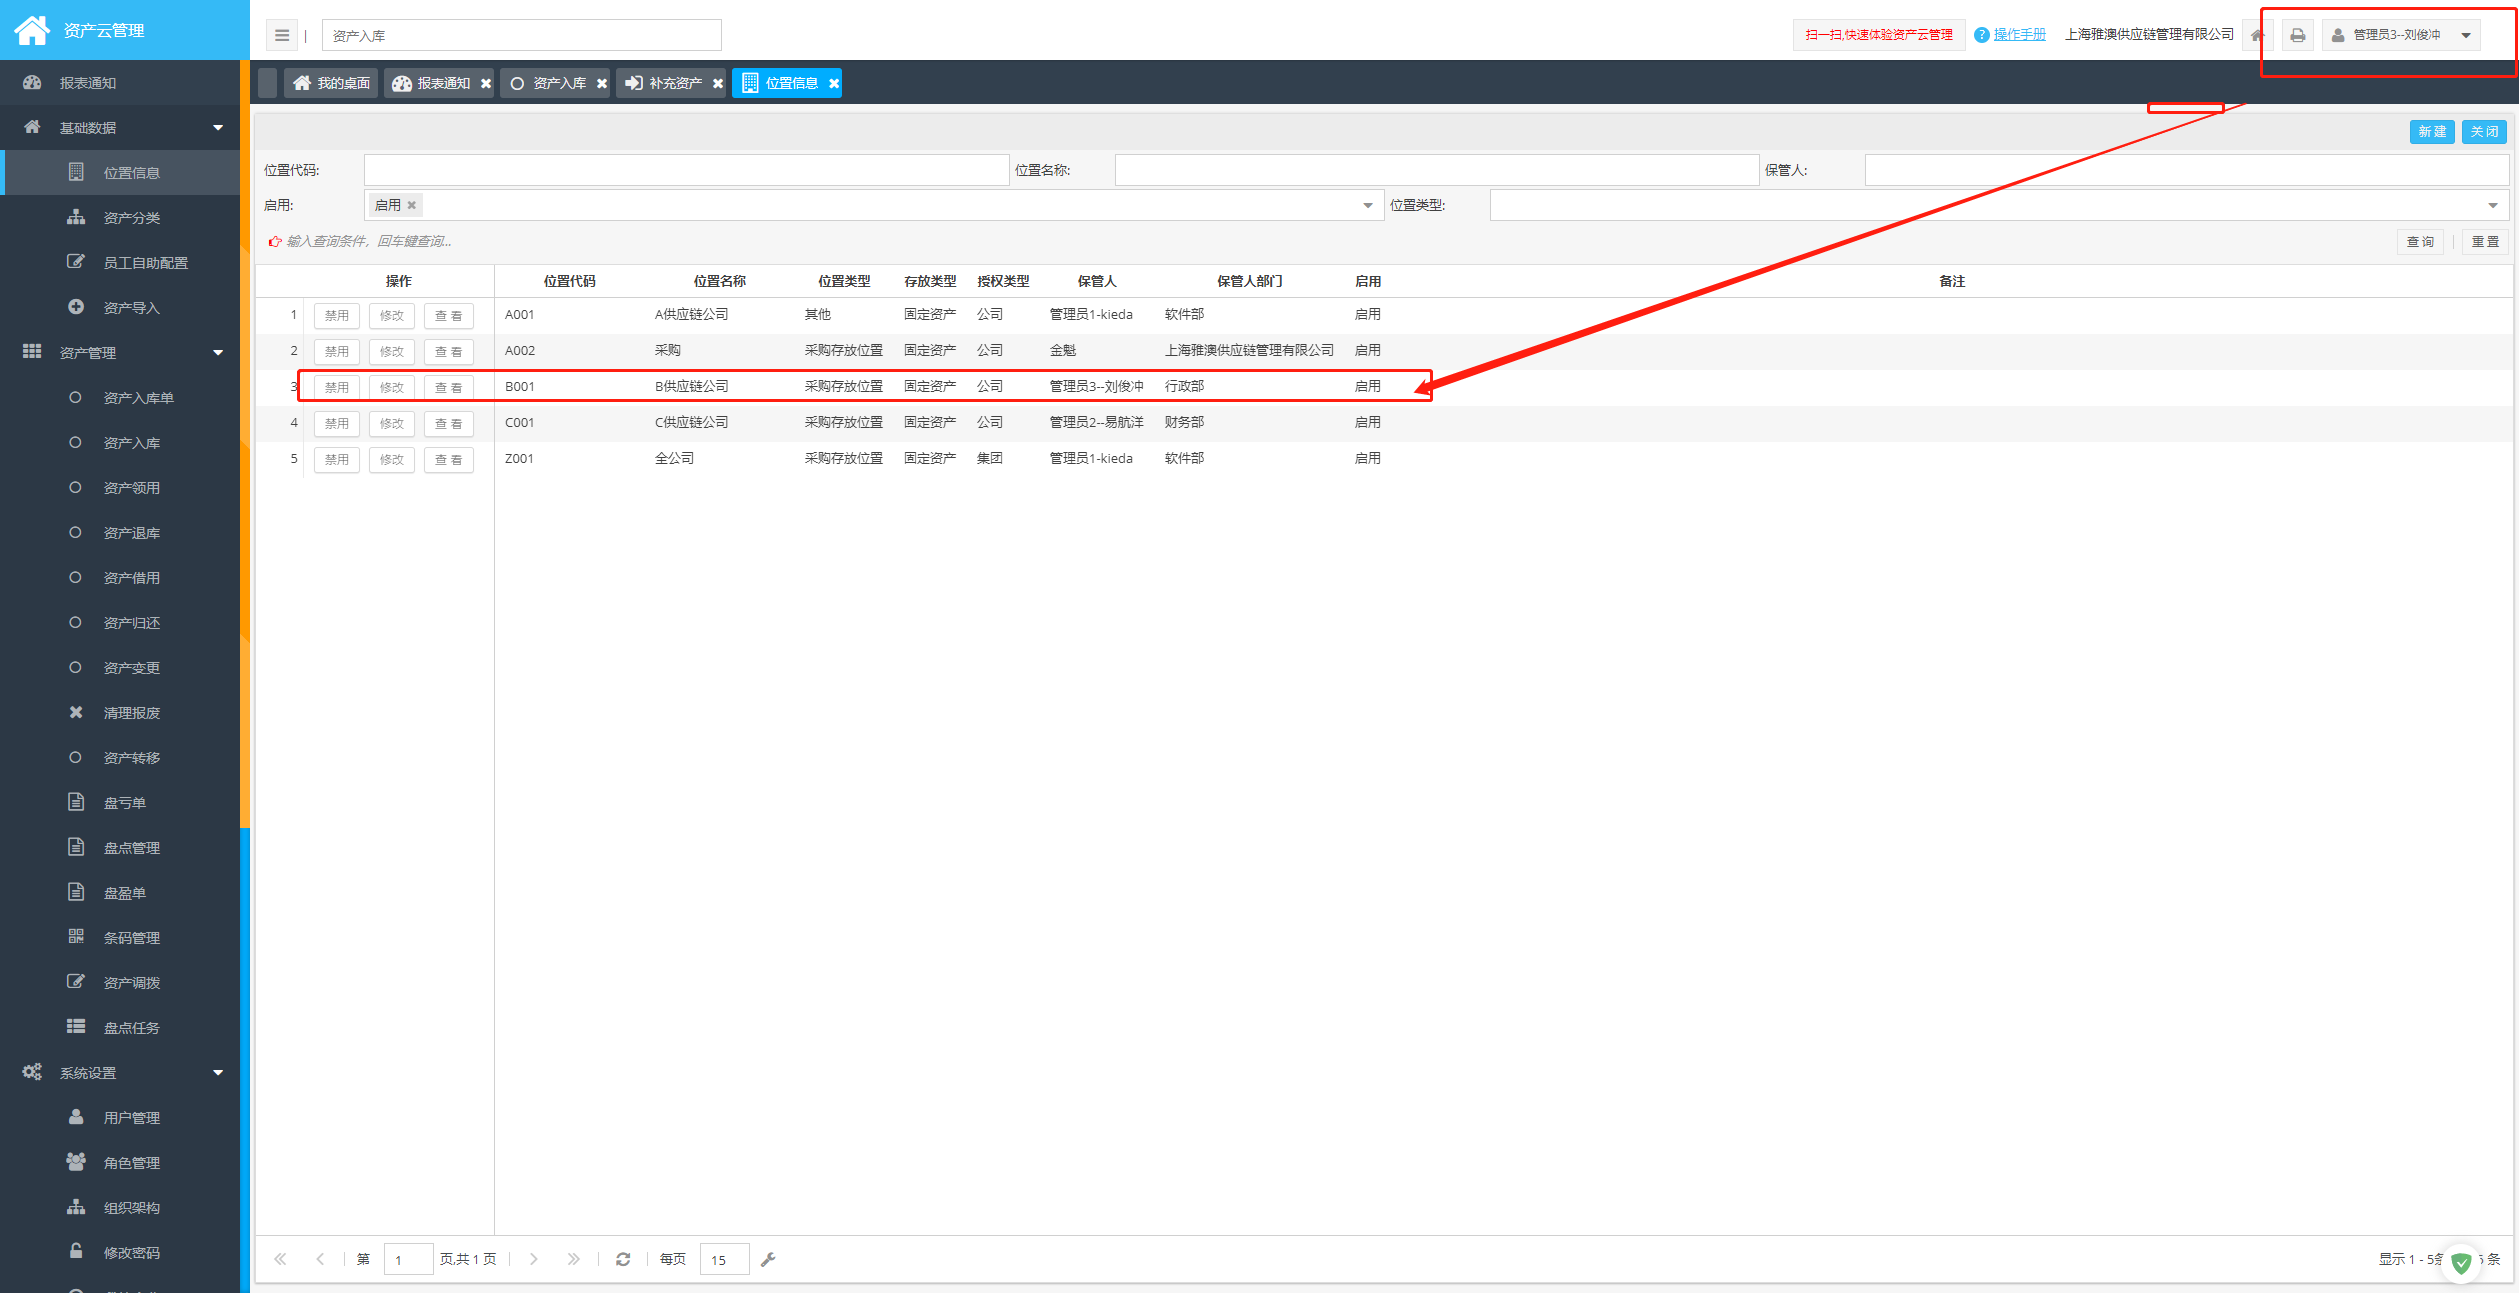
Task: Open 清理报废 in the sidebar
Action: coord(120,713)
